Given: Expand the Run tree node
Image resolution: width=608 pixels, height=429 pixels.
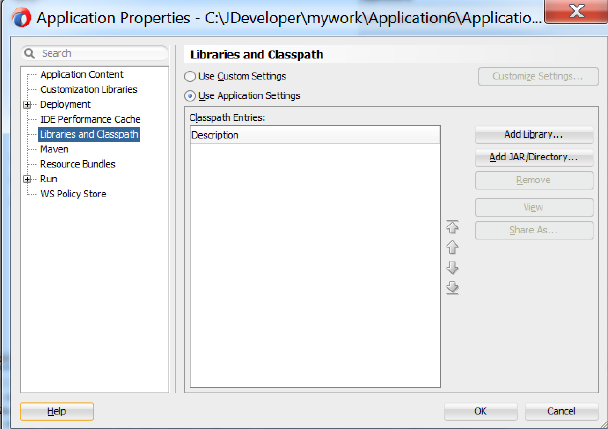Looking at the screenshot, I should [27, 179].
